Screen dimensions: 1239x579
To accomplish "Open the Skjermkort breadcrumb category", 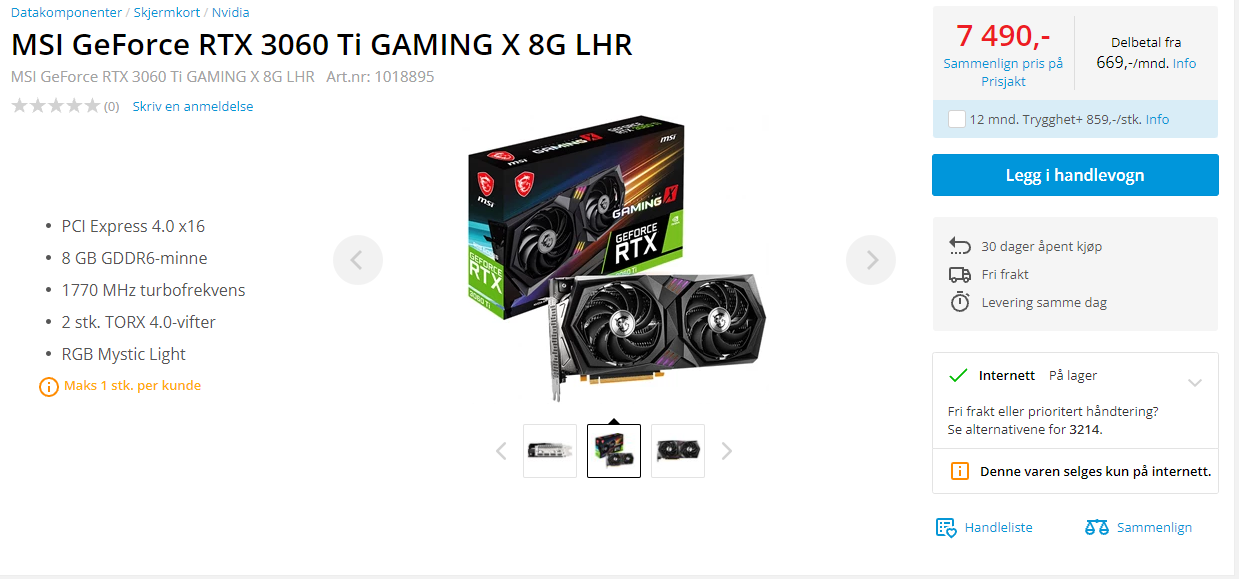I will pos(168,13).
